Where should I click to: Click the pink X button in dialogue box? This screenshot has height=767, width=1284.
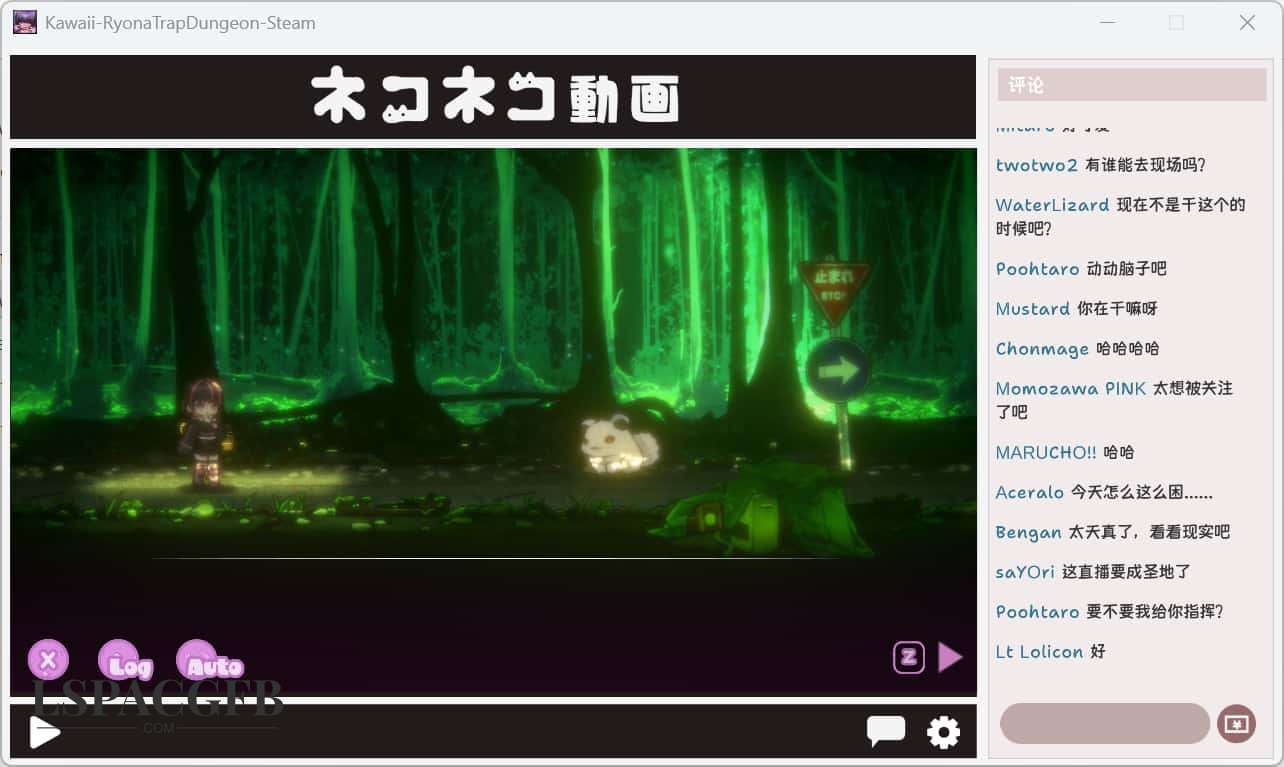pyautogui.click(x=47, y=660)
